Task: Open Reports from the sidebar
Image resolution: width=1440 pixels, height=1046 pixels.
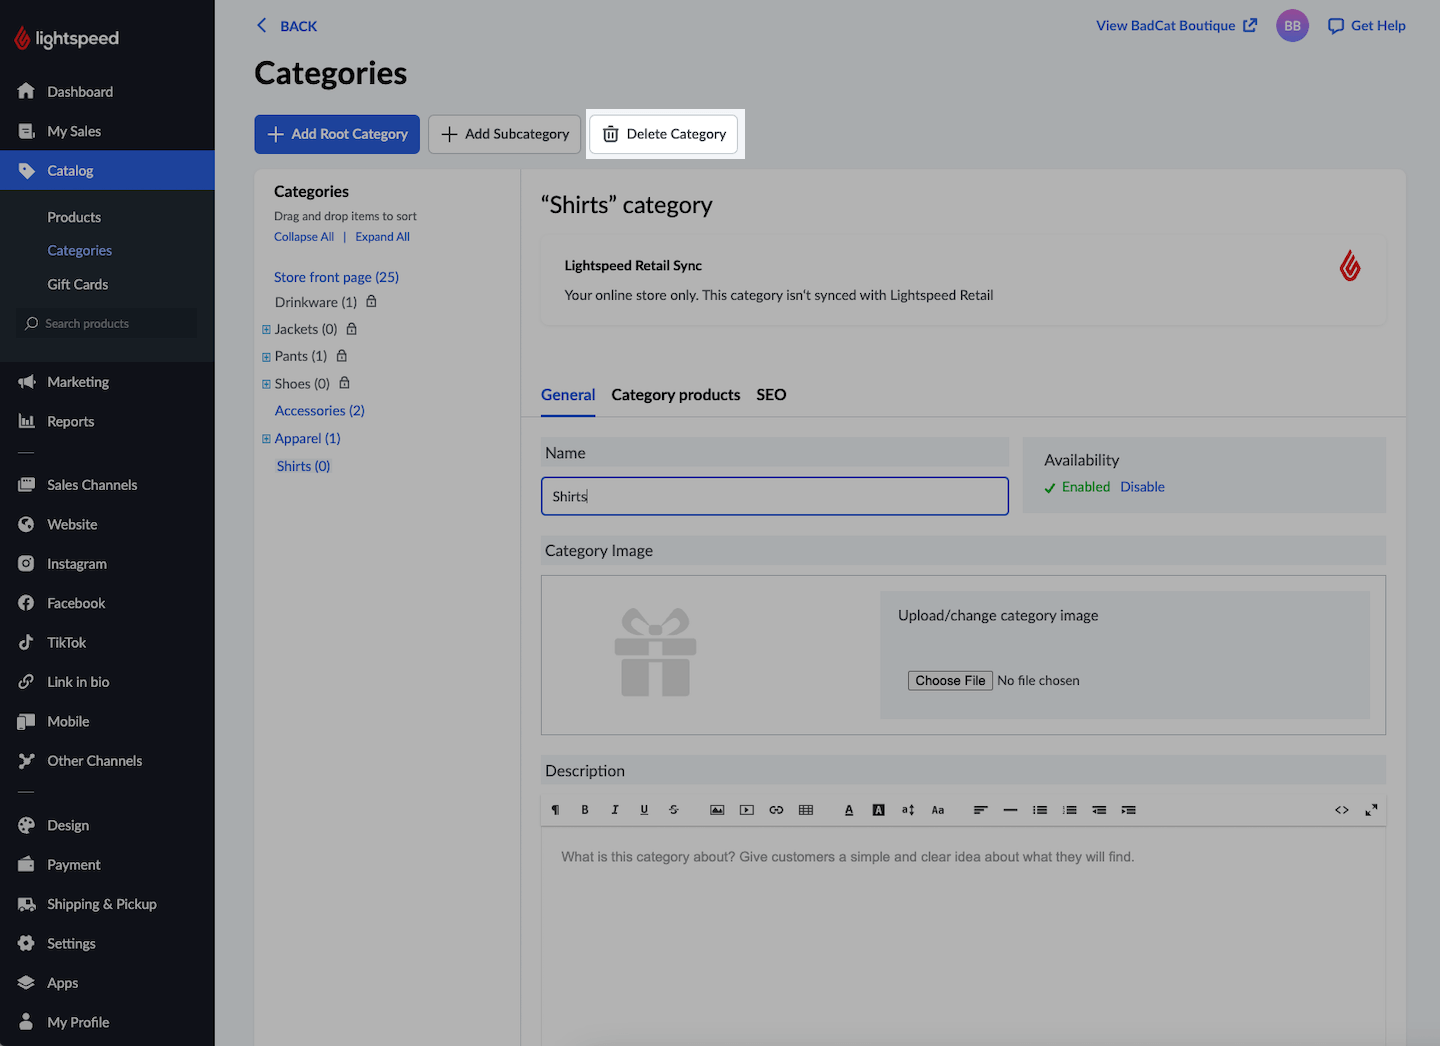Action: coord(70,422)
